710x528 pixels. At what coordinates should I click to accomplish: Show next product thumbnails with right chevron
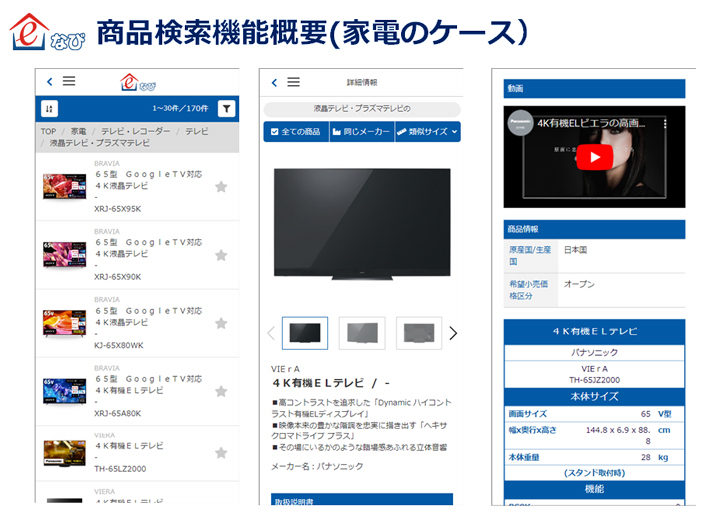coord(453,333)
